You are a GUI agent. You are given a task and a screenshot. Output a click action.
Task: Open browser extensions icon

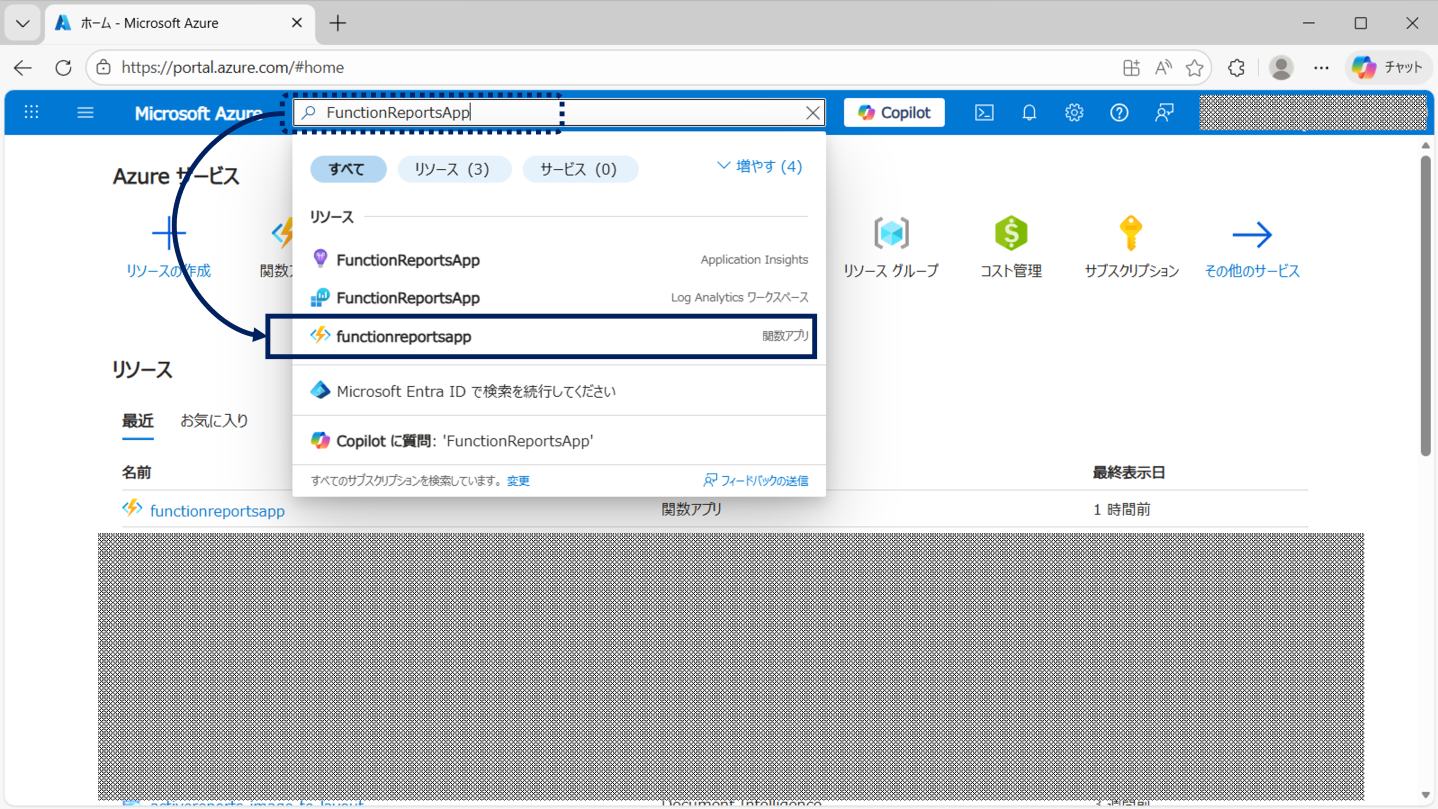click(x=1237, y=68)
